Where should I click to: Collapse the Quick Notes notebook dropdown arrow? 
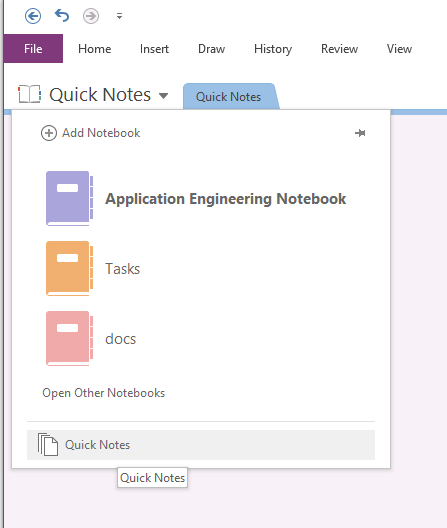coord(163,96)
